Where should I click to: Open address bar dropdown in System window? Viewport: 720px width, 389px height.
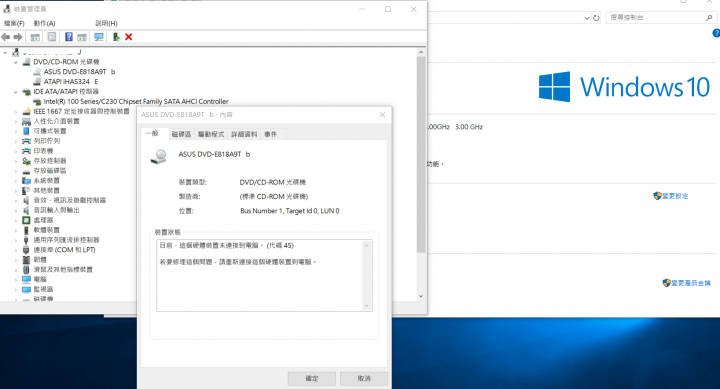tap(587, 18)
